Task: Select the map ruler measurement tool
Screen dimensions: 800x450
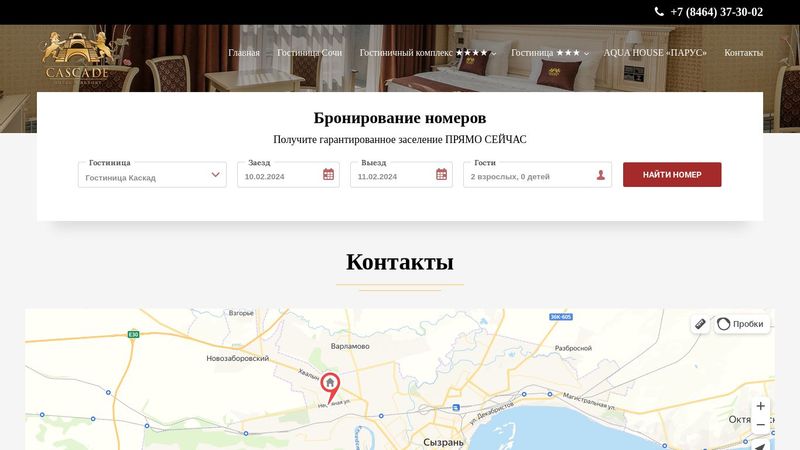Action: [x=700, y=324]
